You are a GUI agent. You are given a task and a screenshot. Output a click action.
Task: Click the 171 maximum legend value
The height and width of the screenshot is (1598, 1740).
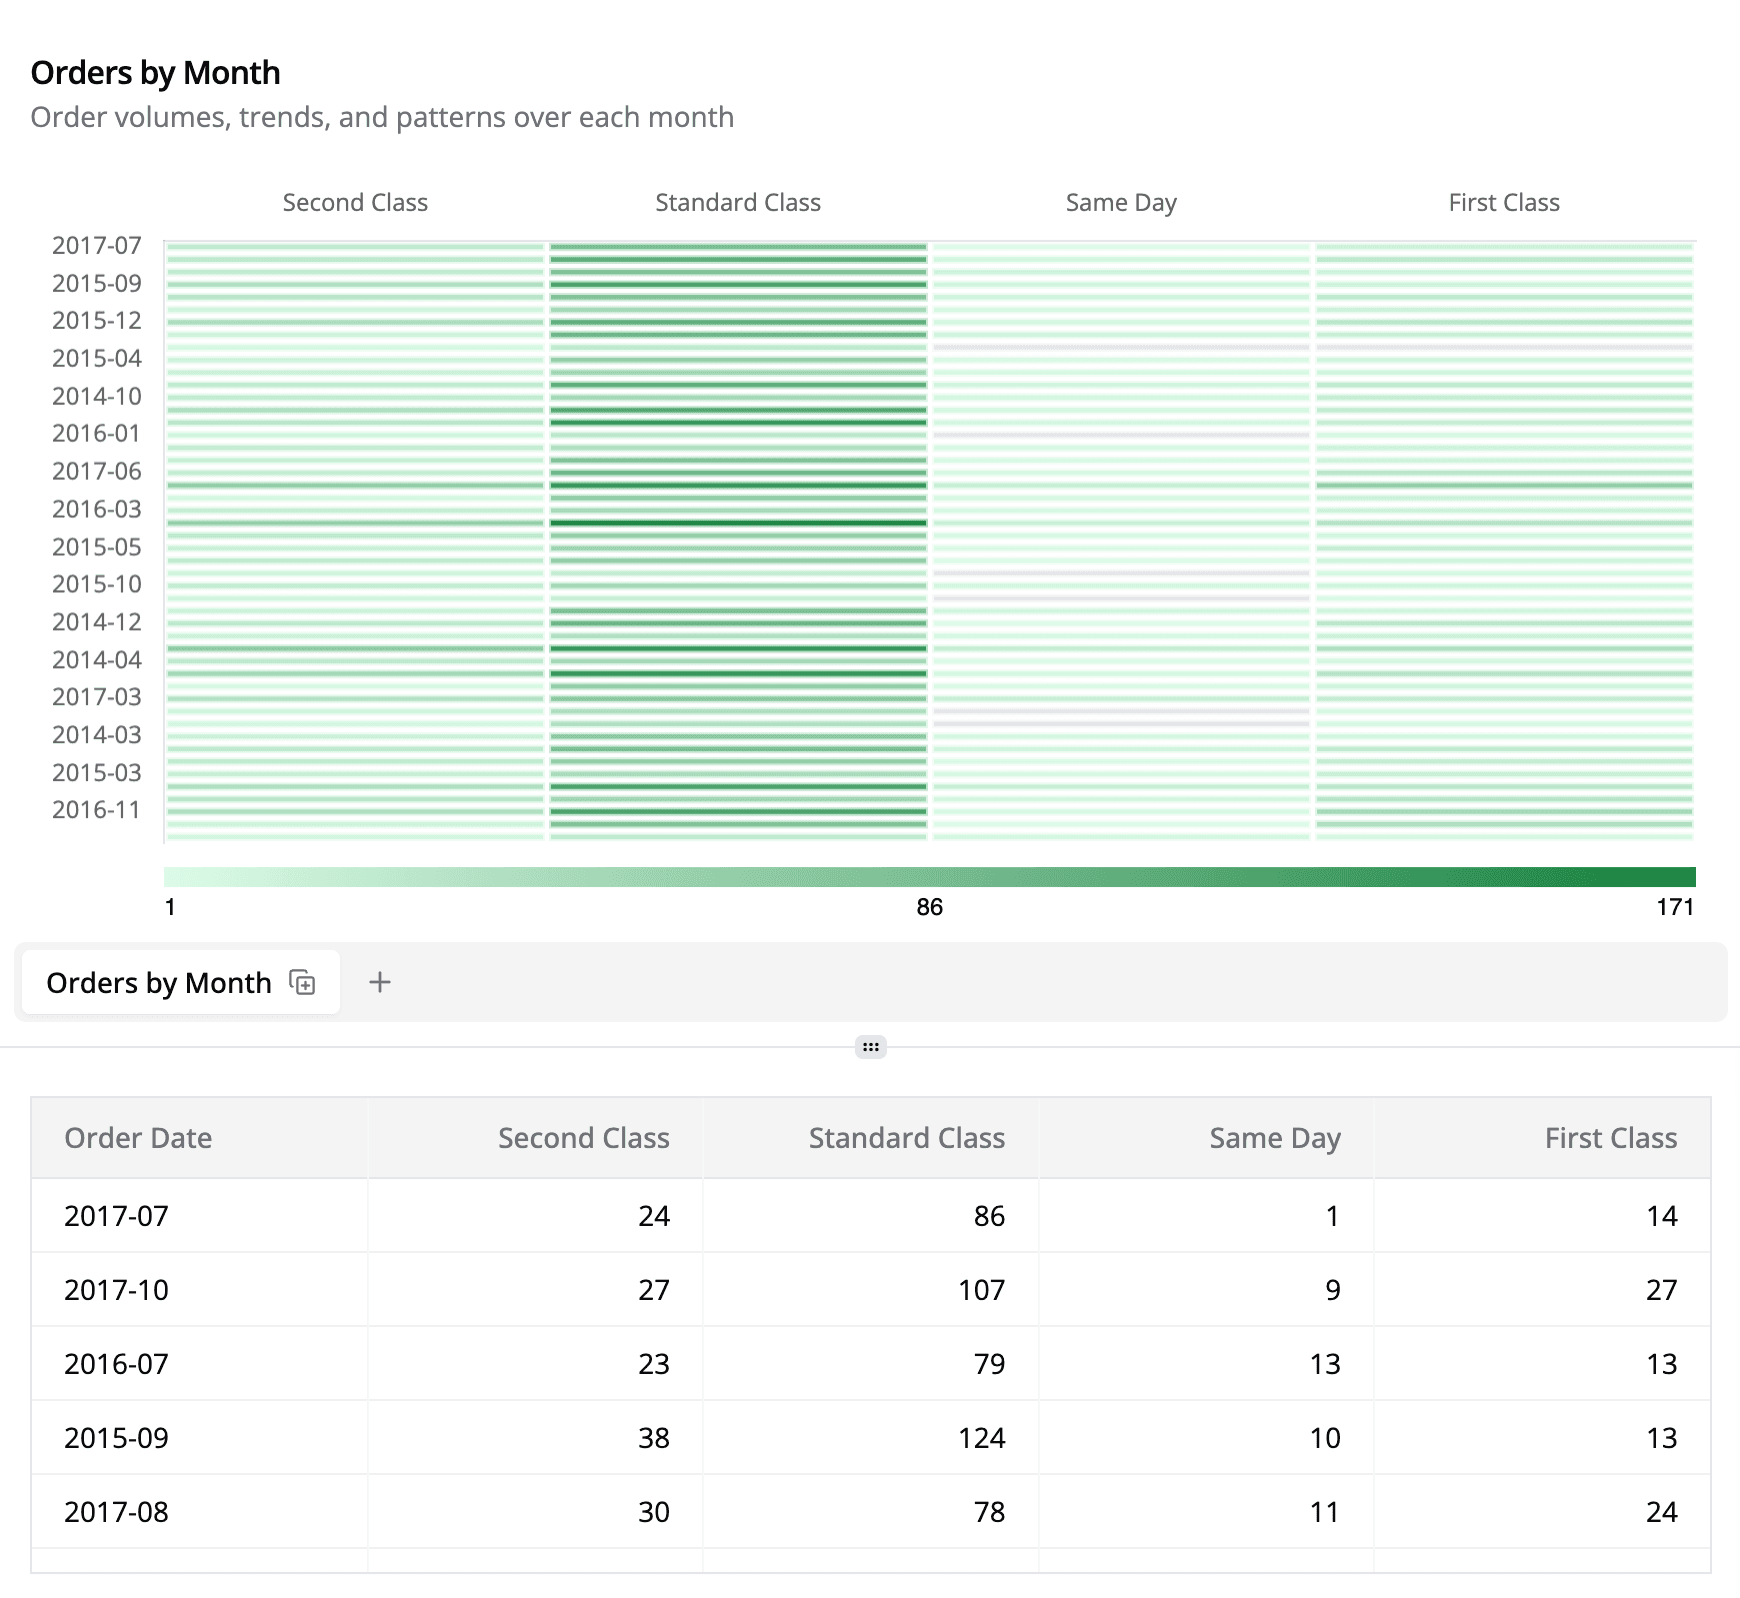coord(1674,907)
